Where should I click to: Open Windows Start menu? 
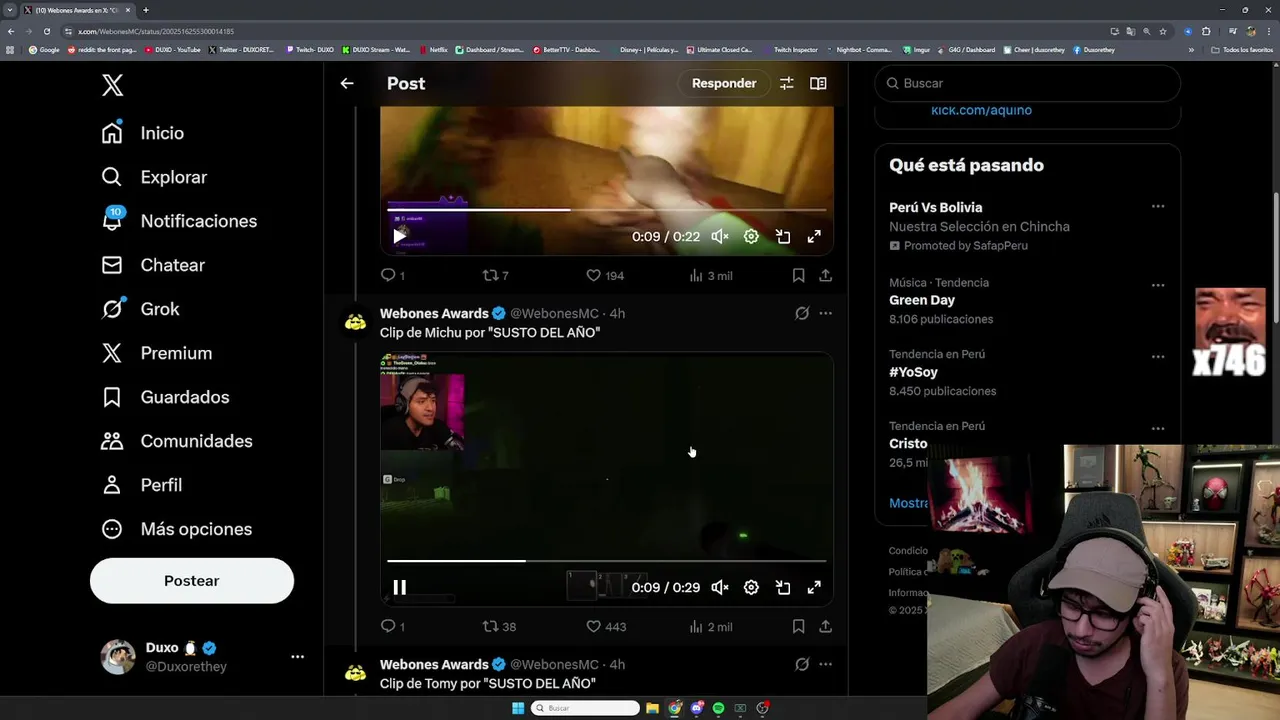point(517,708)
